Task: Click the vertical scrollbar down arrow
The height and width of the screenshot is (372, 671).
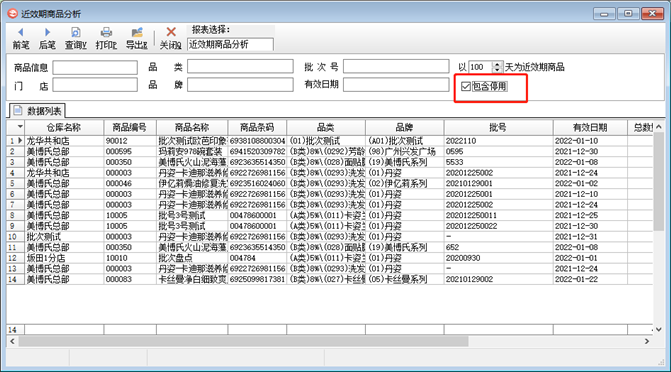Action: [659, 329]
